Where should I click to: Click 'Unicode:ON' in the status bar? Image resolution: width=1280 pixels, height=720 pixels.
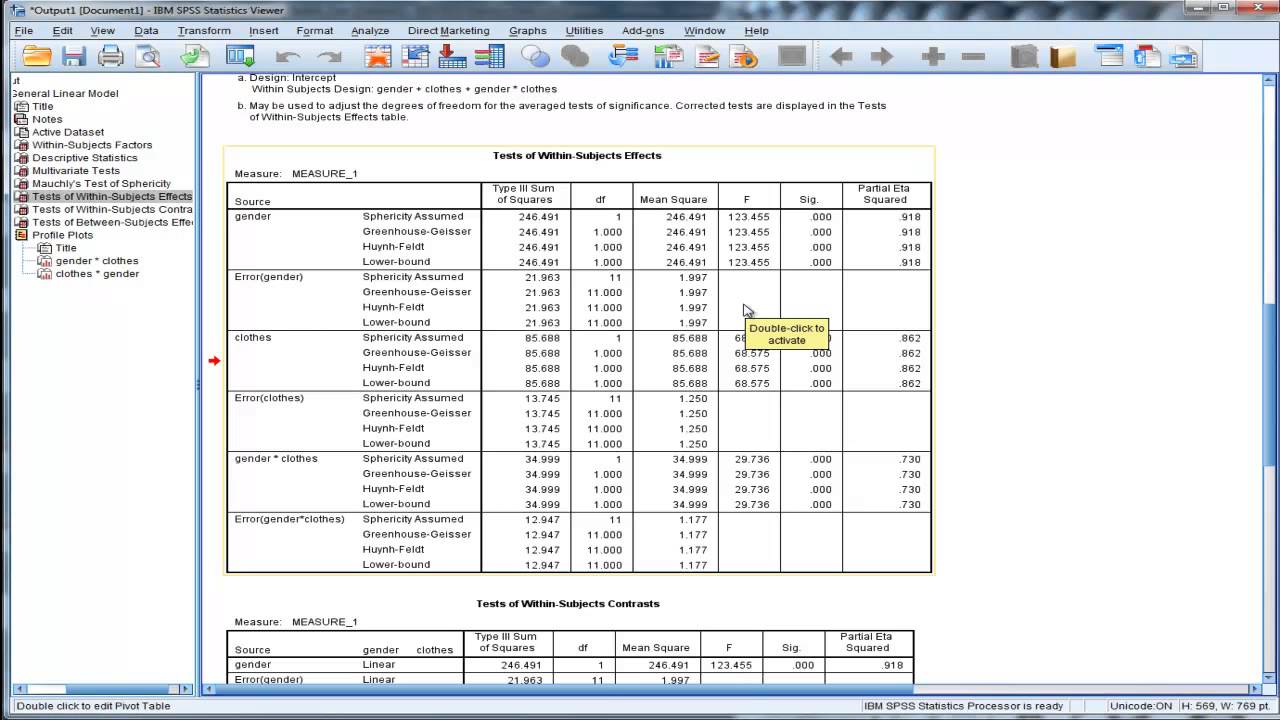pos(1142,706)
